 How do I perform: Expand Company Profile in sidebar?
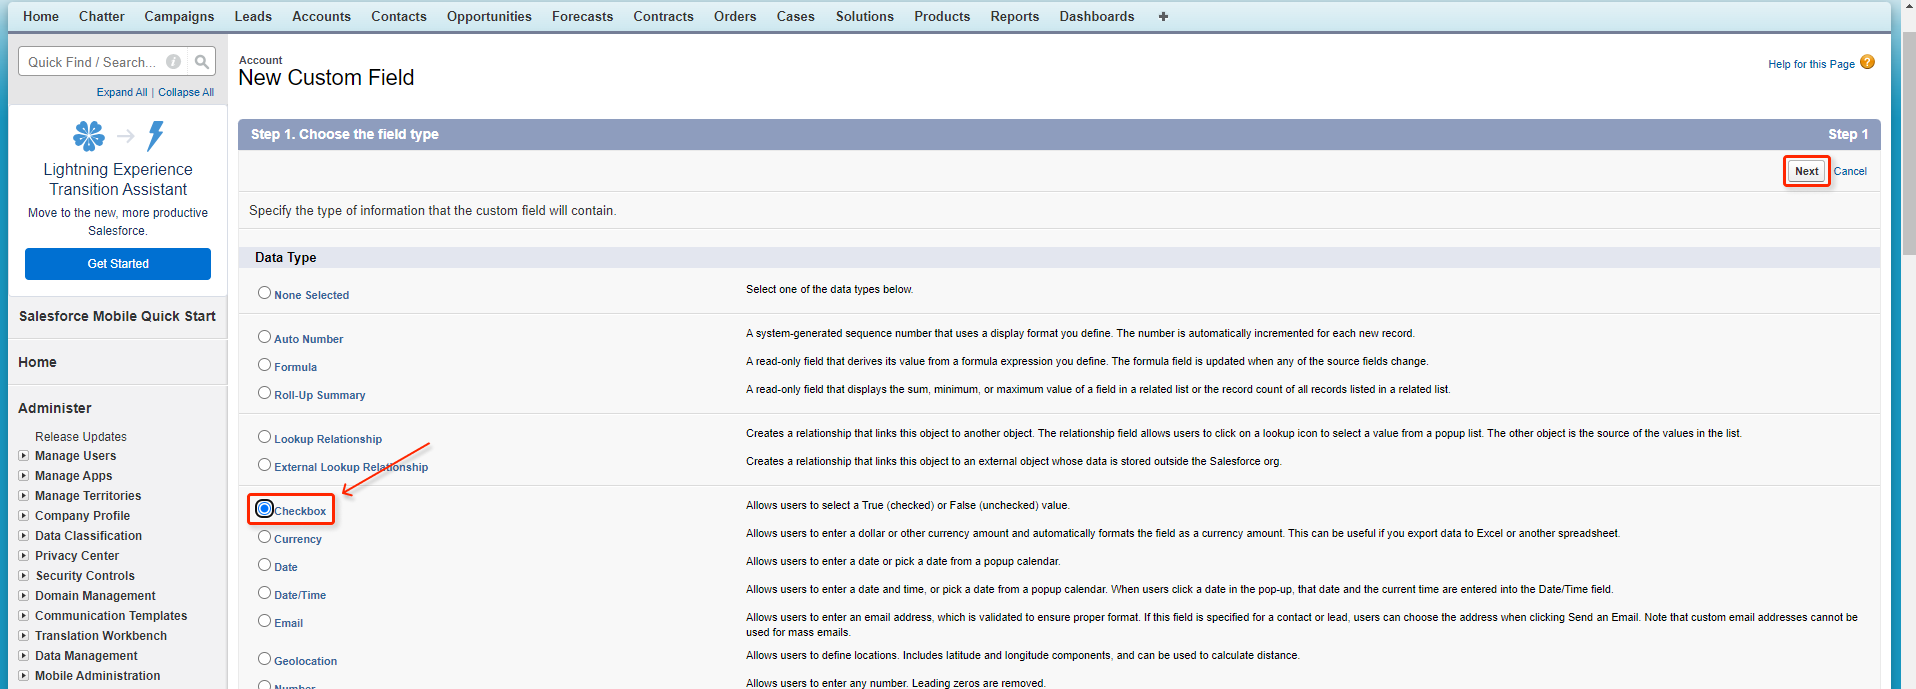(23, 516)
